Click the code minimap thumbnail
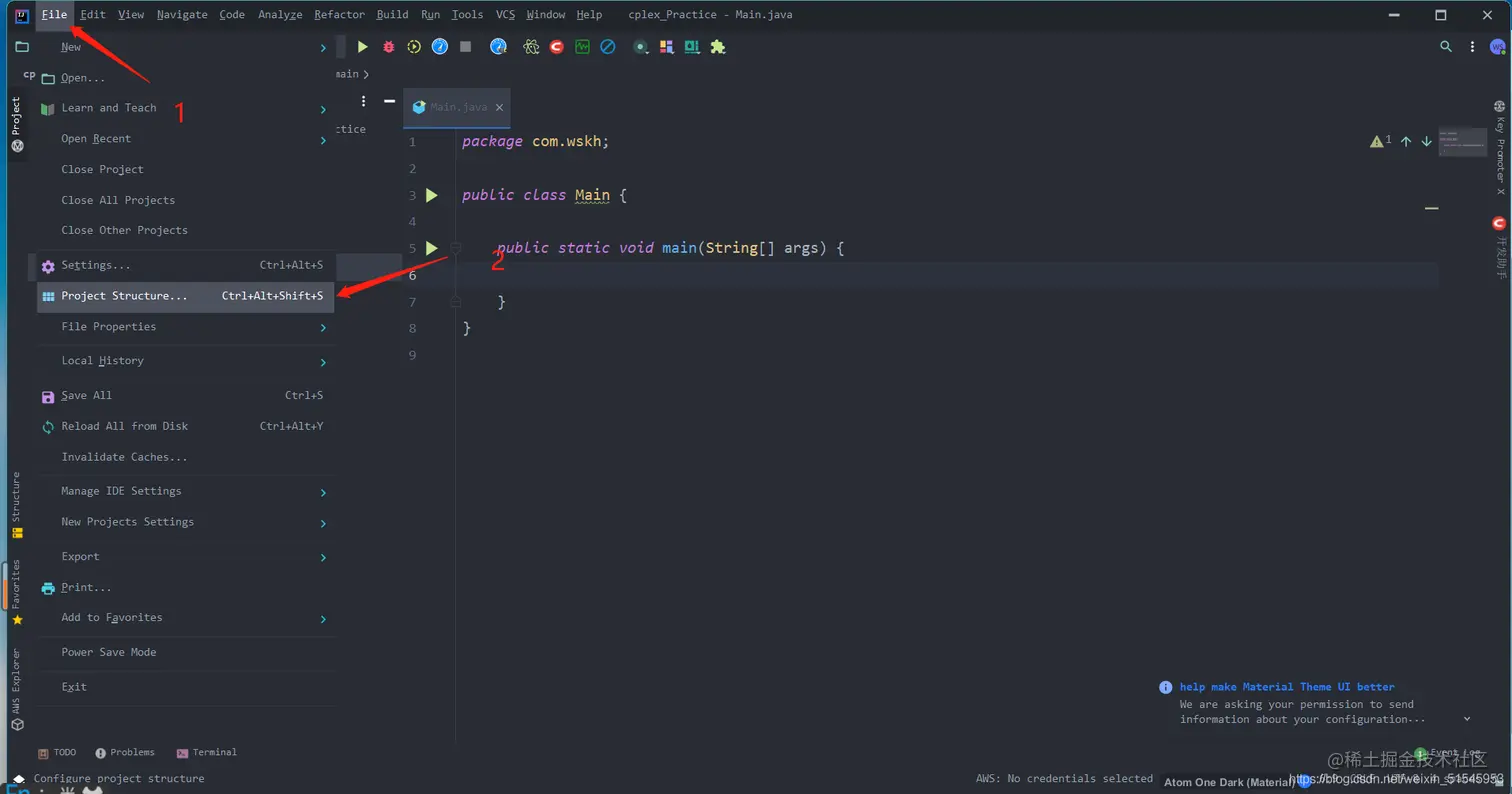This screenshot has height=794, width=1512. [1463, 141]
